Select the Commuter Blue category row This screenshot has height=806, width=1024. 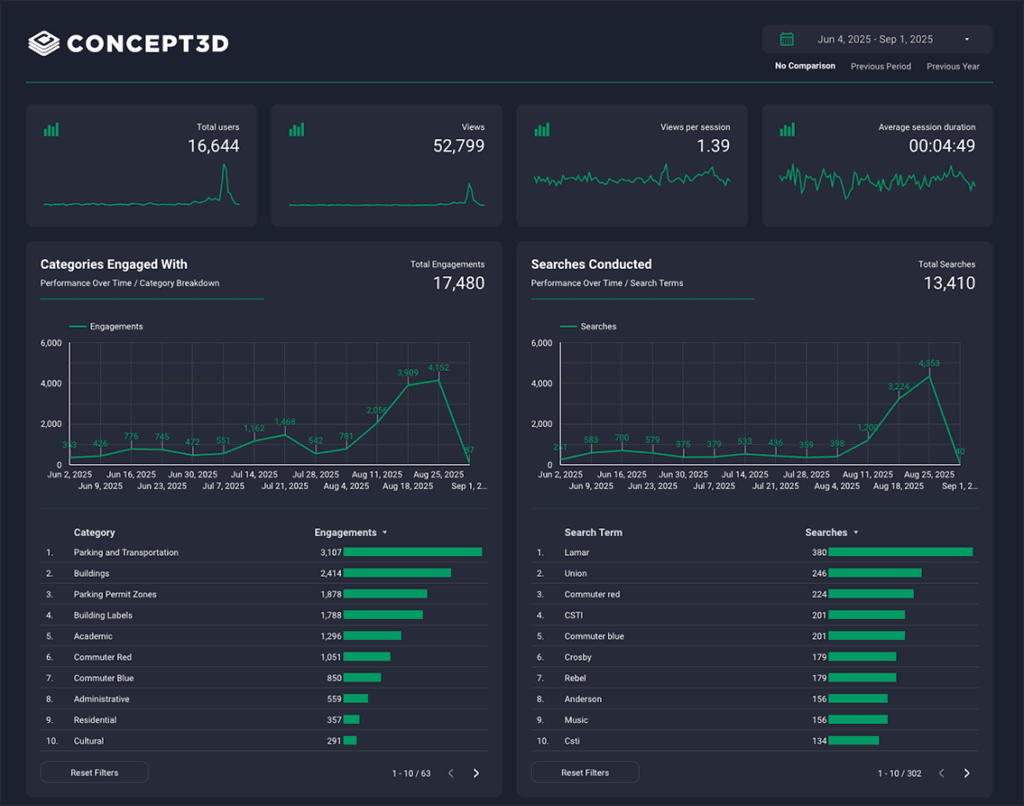pos(264,678)
